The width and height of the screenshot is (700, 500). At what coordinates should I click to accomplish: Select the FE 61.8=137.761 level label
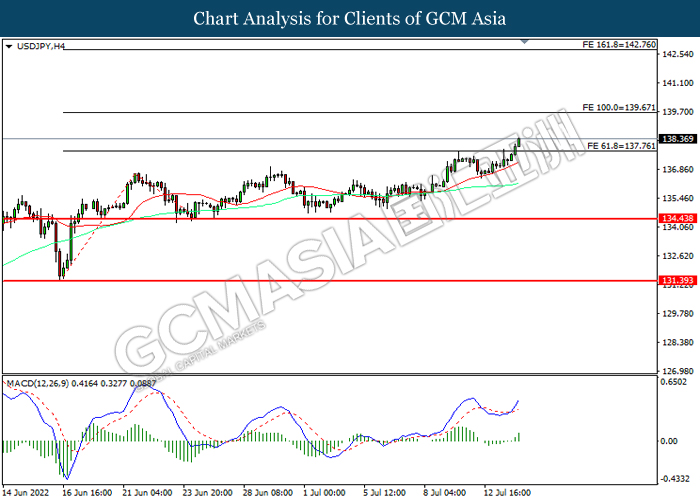tap(621, 146)
